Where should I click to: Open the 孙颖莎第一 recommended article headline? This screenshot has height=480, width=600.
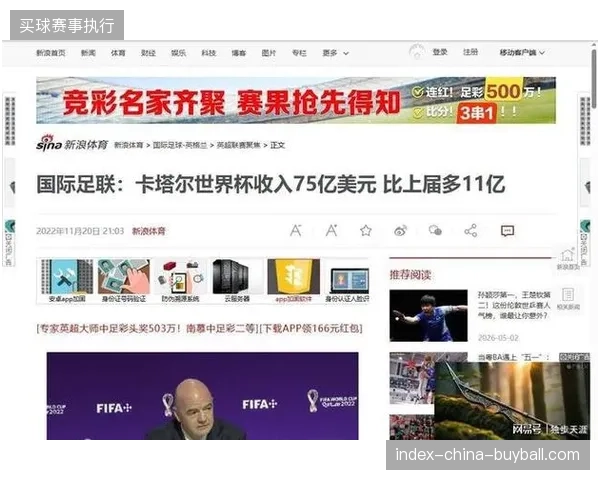click(514, 305)
